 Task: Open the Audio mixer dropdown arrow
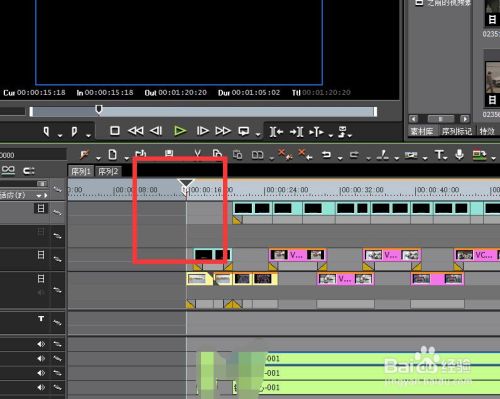pyautogui.click(x=494, y=158)
